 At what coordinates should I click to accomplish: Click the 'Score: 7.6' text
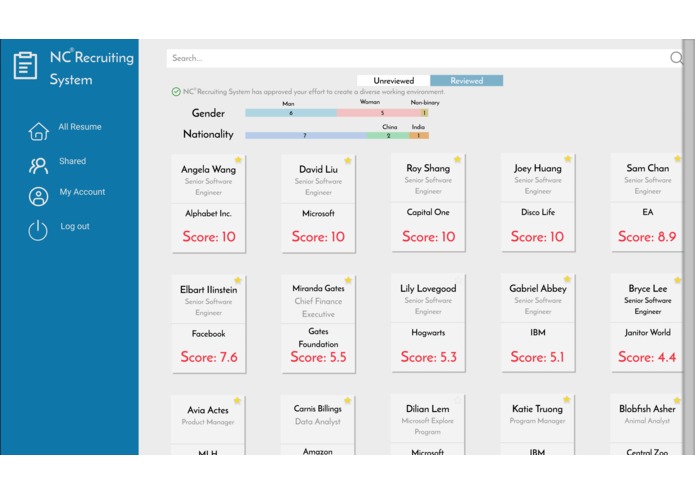(209, 357)
